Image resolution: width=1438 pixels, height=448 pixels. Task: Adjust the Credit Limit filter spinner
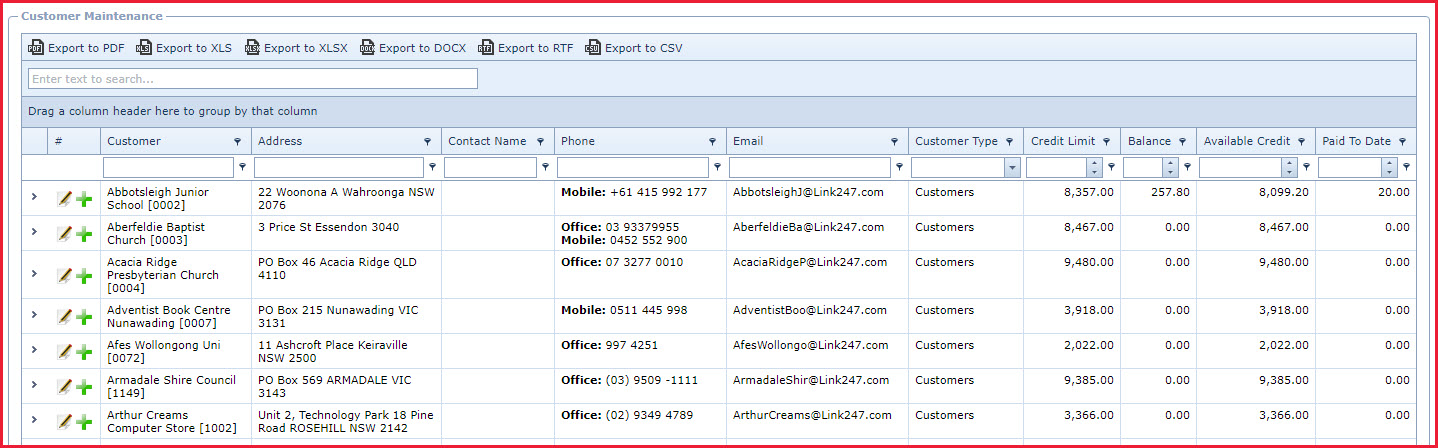[1094, 168]
